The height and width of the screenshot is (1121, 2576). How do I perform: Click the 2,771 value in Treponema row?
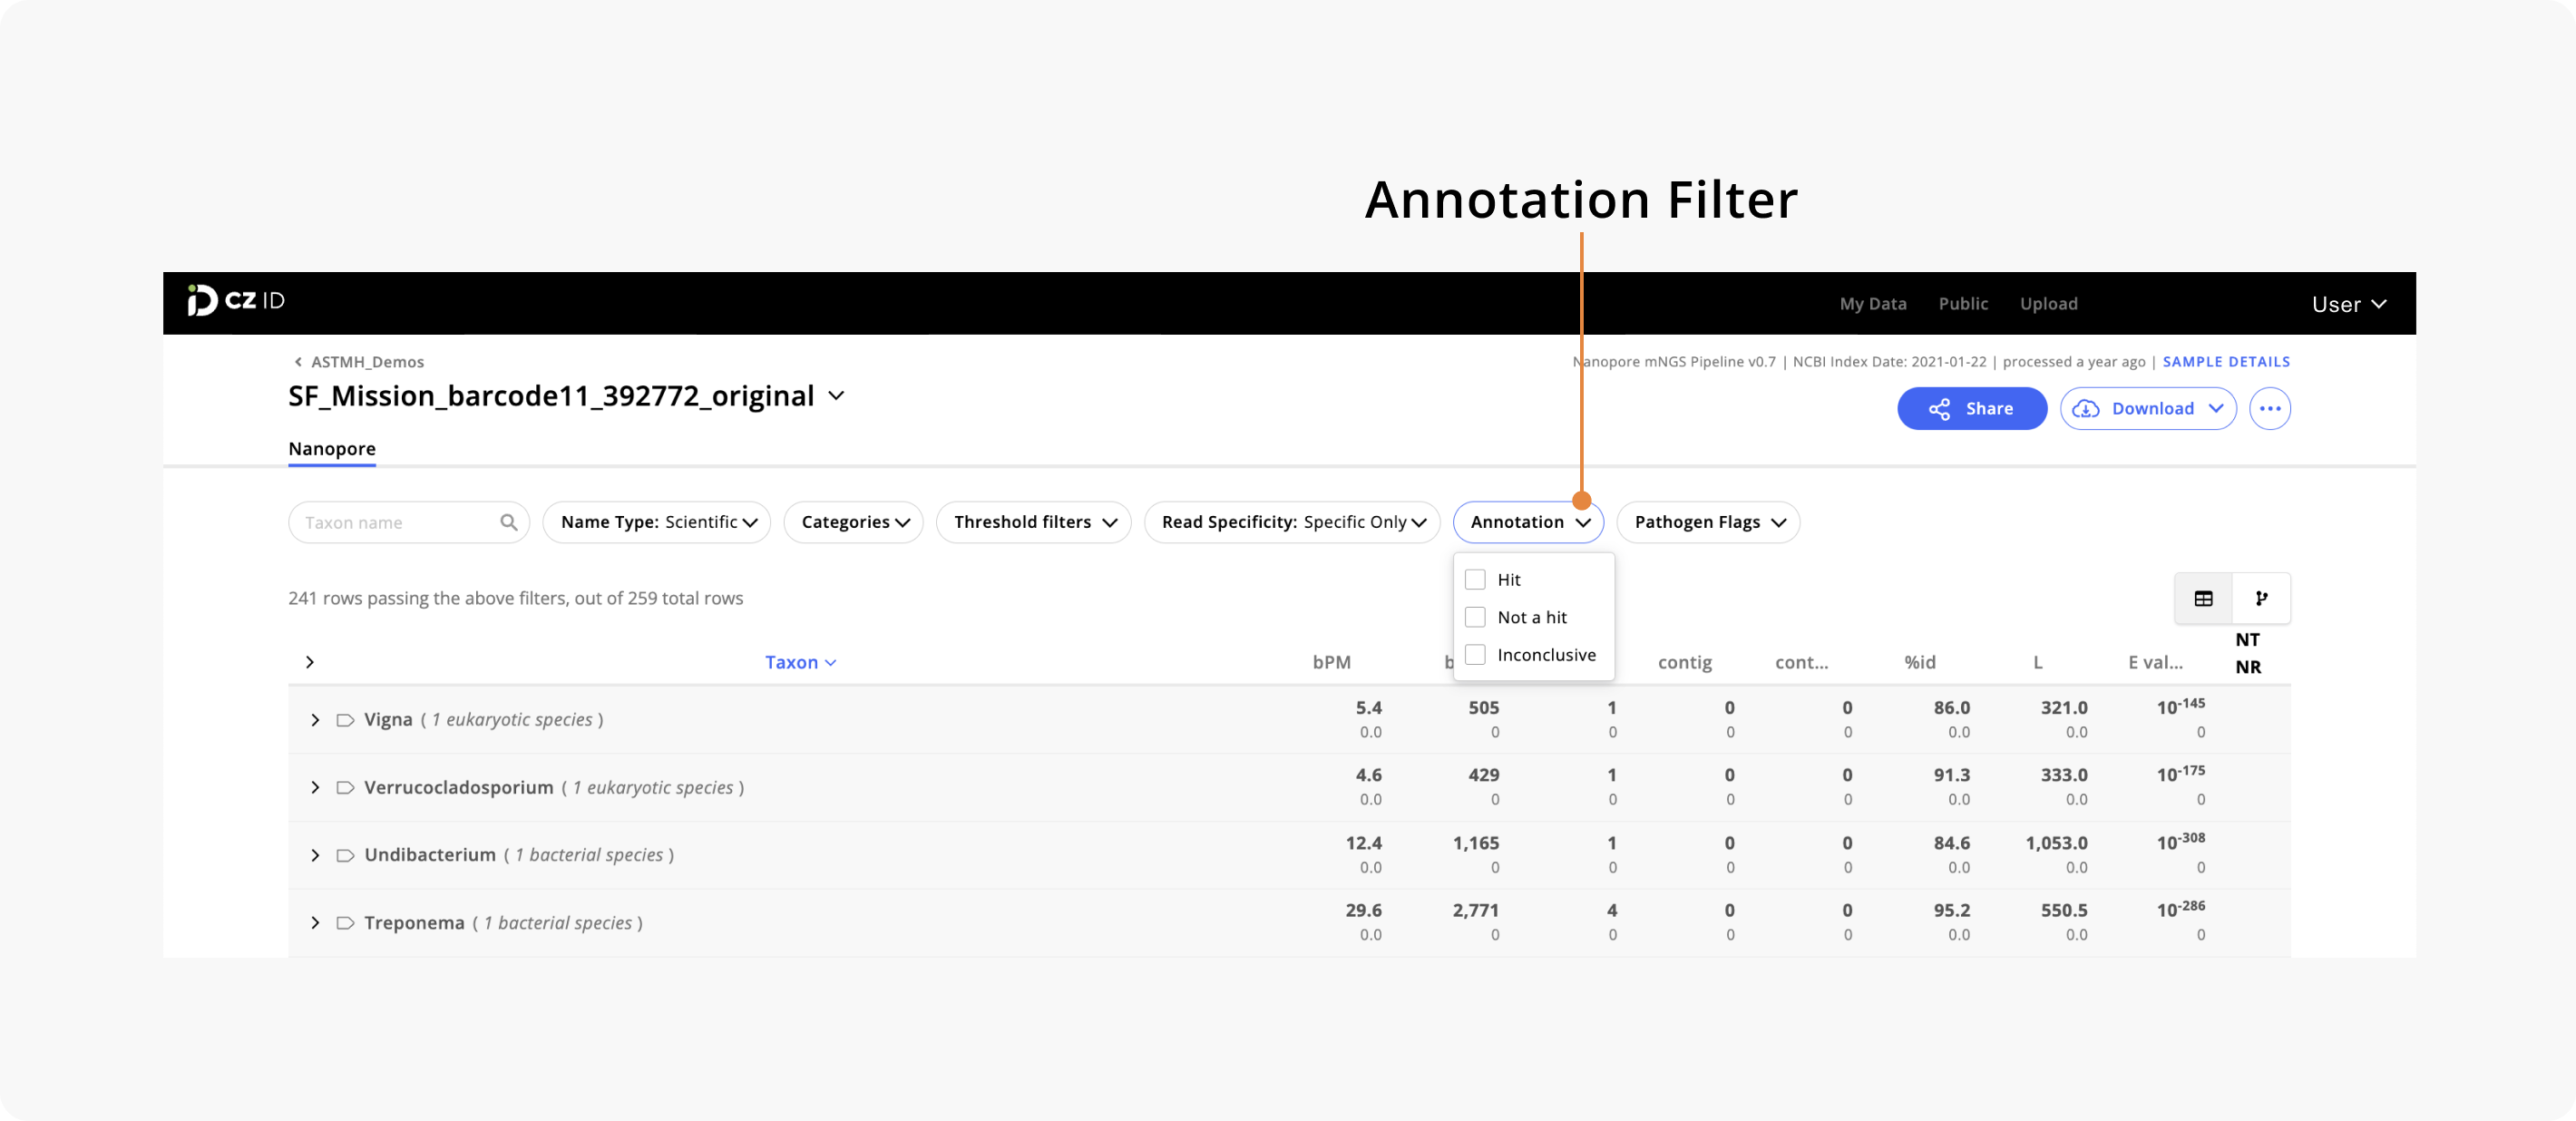coord(1475,910)
